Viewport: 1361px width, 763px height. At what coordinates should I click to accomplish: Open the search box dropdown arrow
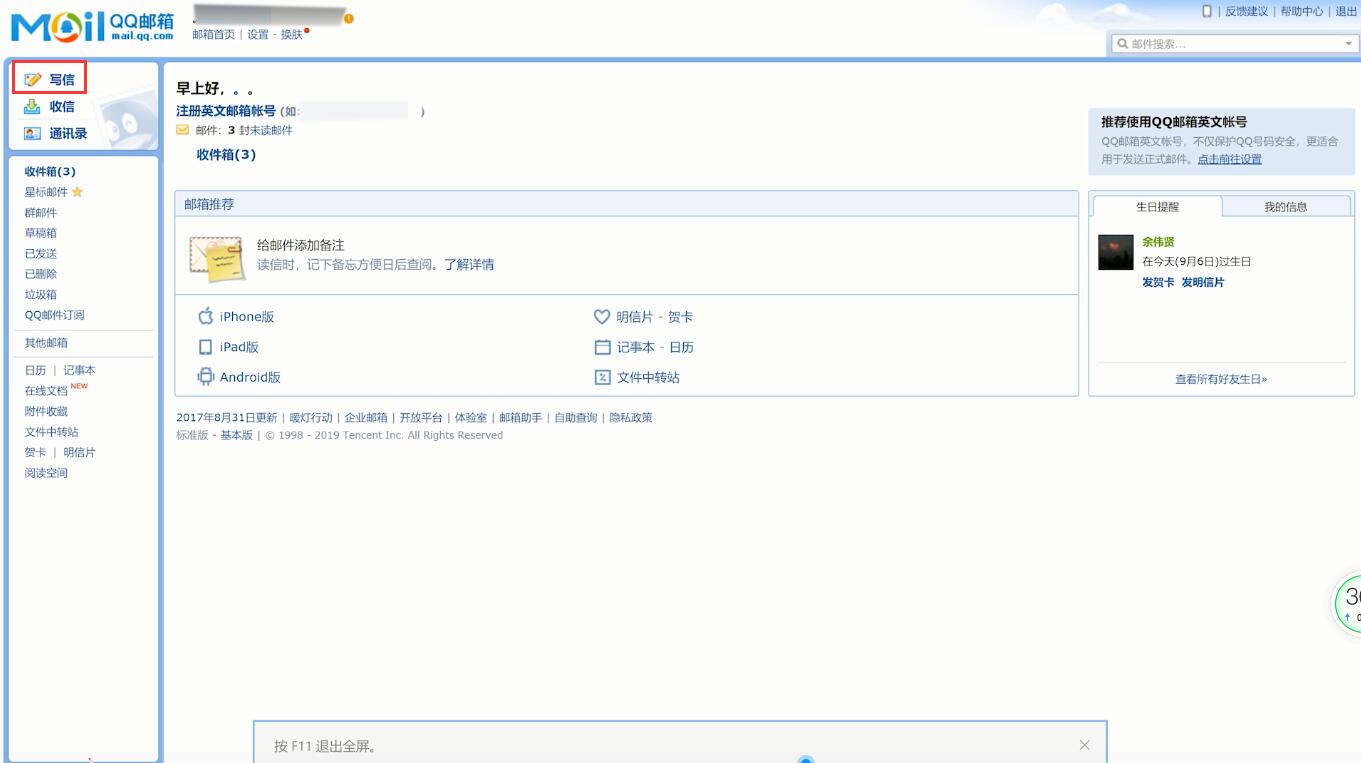(1348, 44)
